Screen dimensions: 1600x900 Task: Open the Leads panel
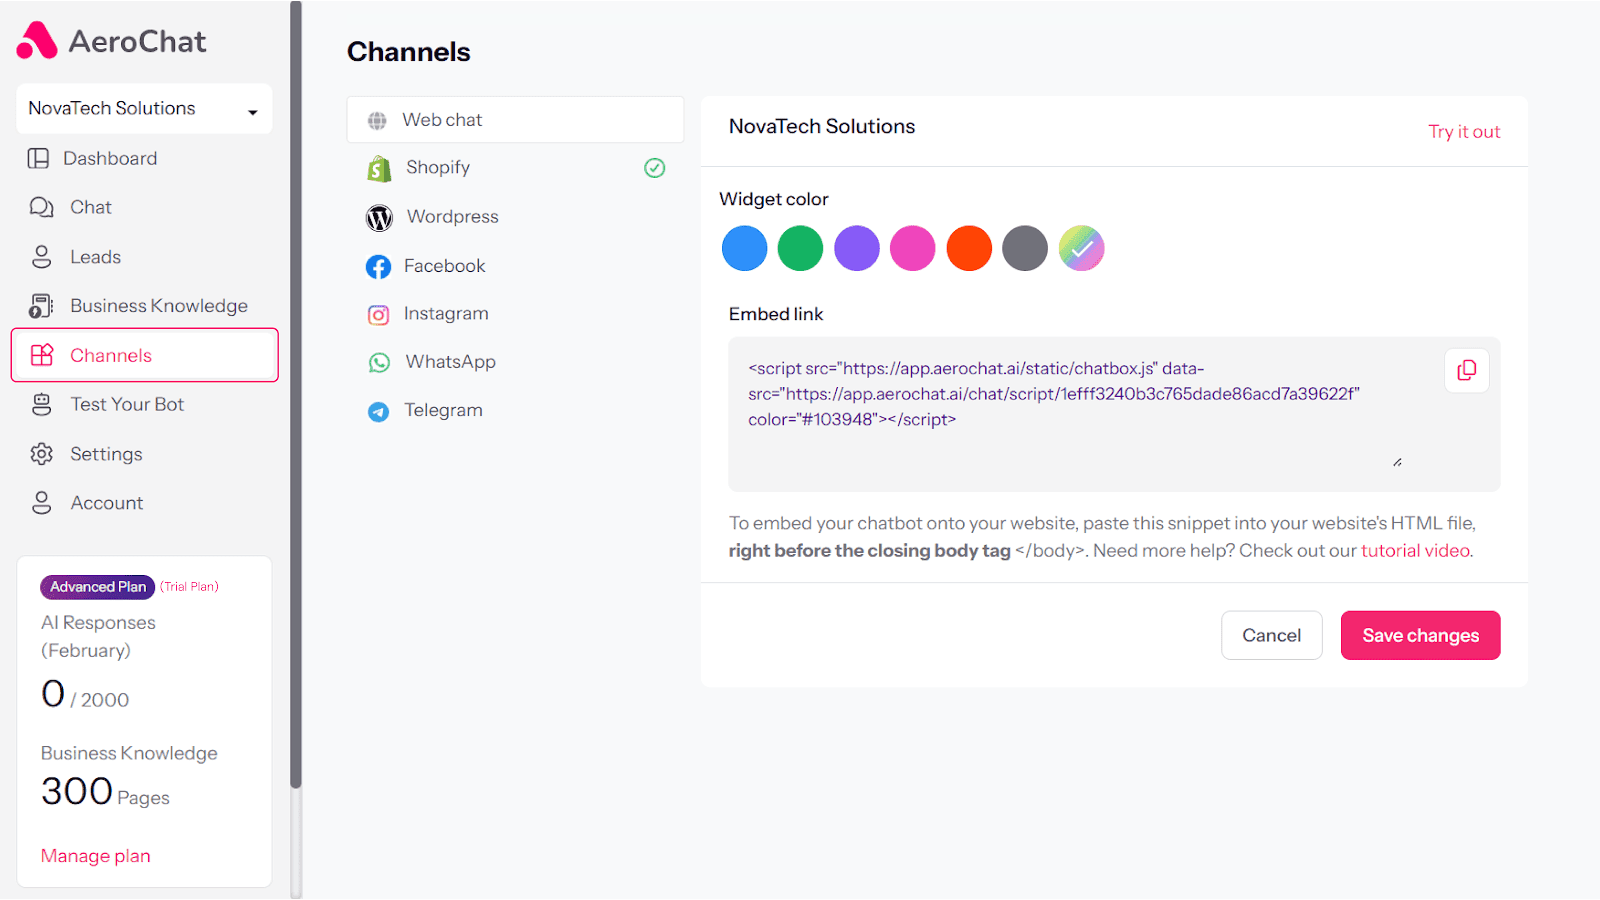coord(95,257)
